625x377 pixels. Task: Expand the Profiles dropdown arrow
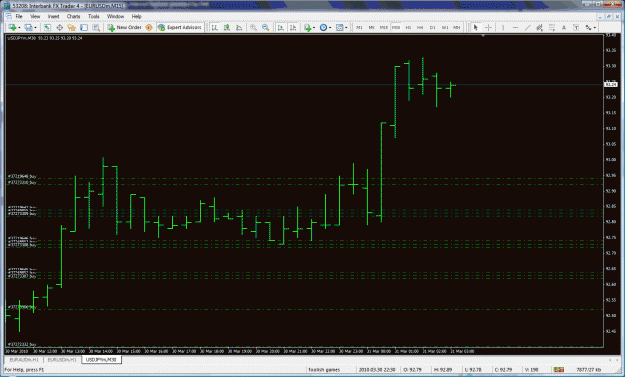35,27
